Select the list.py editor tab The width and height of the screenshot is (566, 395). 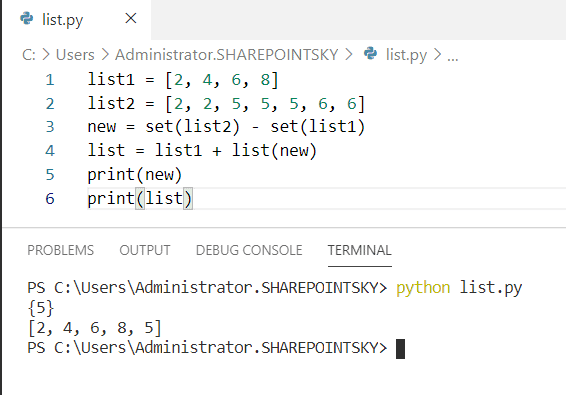77,20
